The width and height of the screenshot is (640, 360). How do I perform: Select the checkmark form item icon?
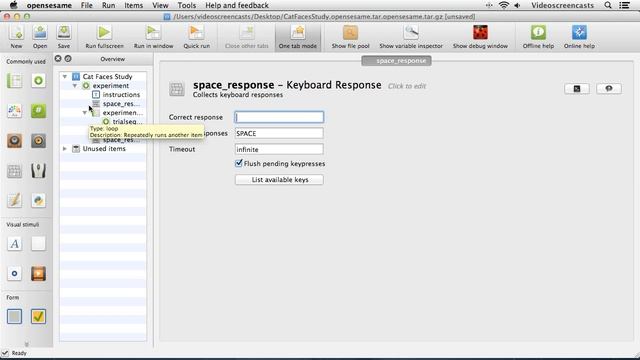coord(38,316)
